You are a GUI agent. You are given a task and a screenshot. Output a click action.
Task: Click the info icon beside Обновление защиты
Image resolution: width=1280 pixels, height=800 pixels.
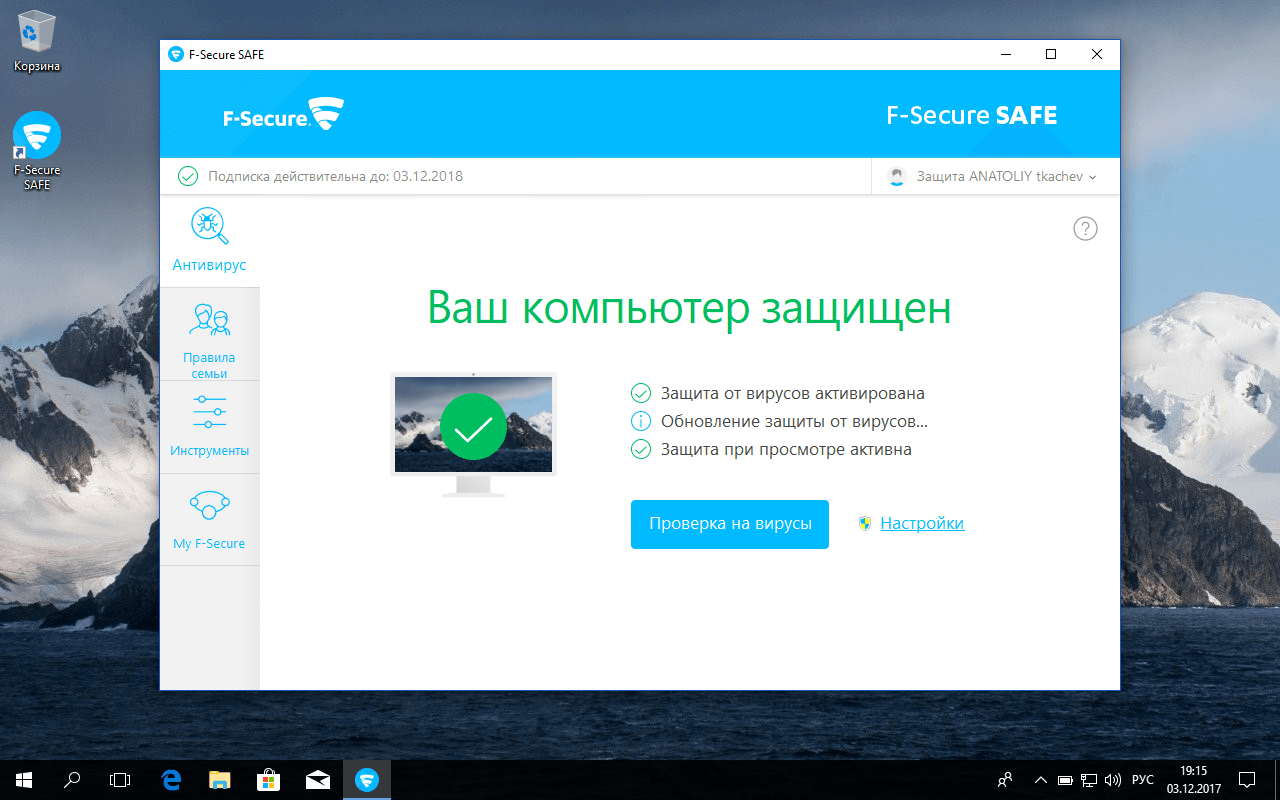click(641, 421)
